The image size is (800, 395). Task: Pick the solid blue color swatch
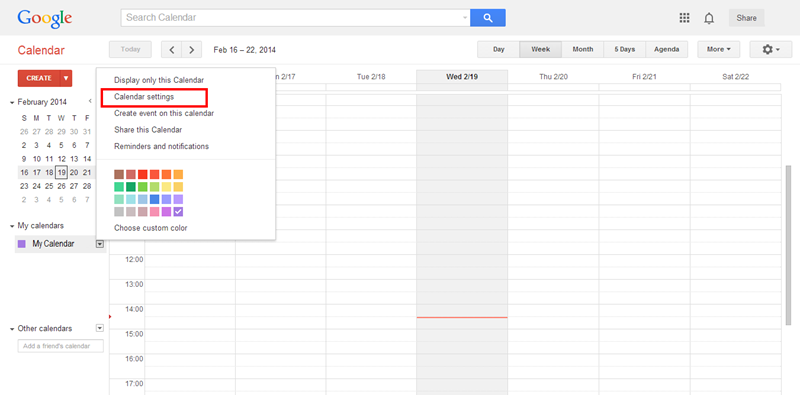(155, 199)
